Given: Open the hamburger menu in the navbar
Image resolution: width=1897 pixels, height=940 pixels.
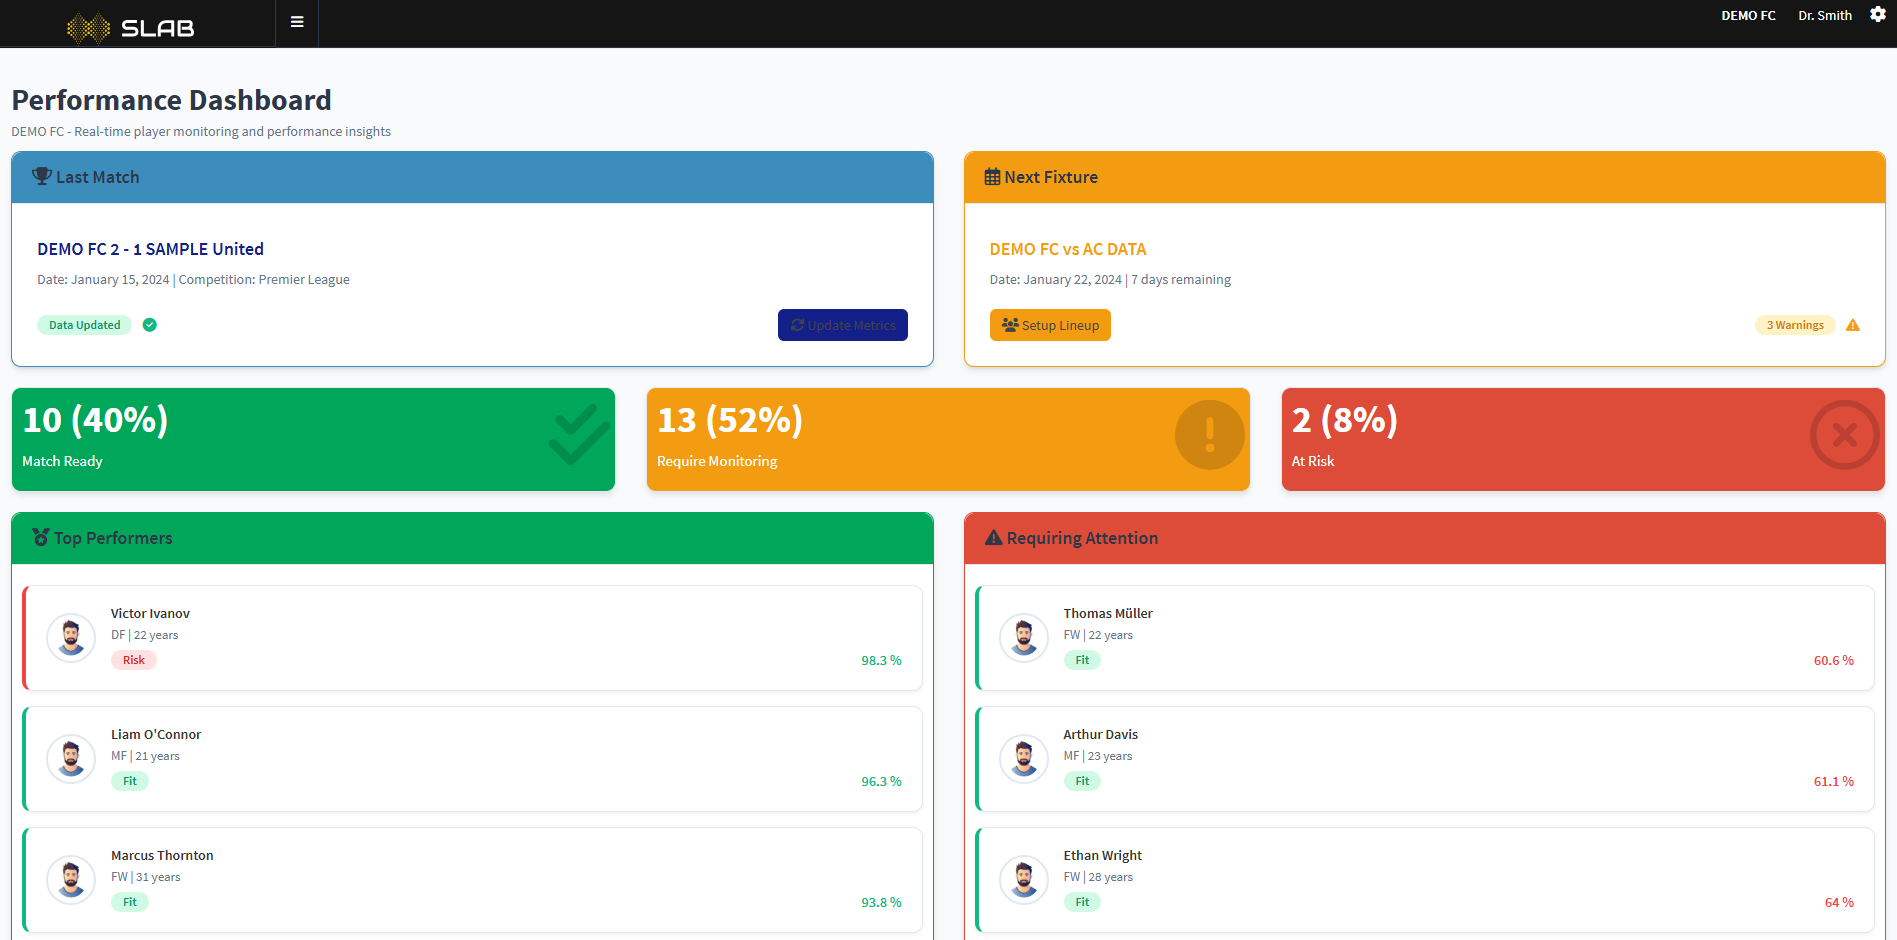Looking at the screenshot, I should 296,20.
